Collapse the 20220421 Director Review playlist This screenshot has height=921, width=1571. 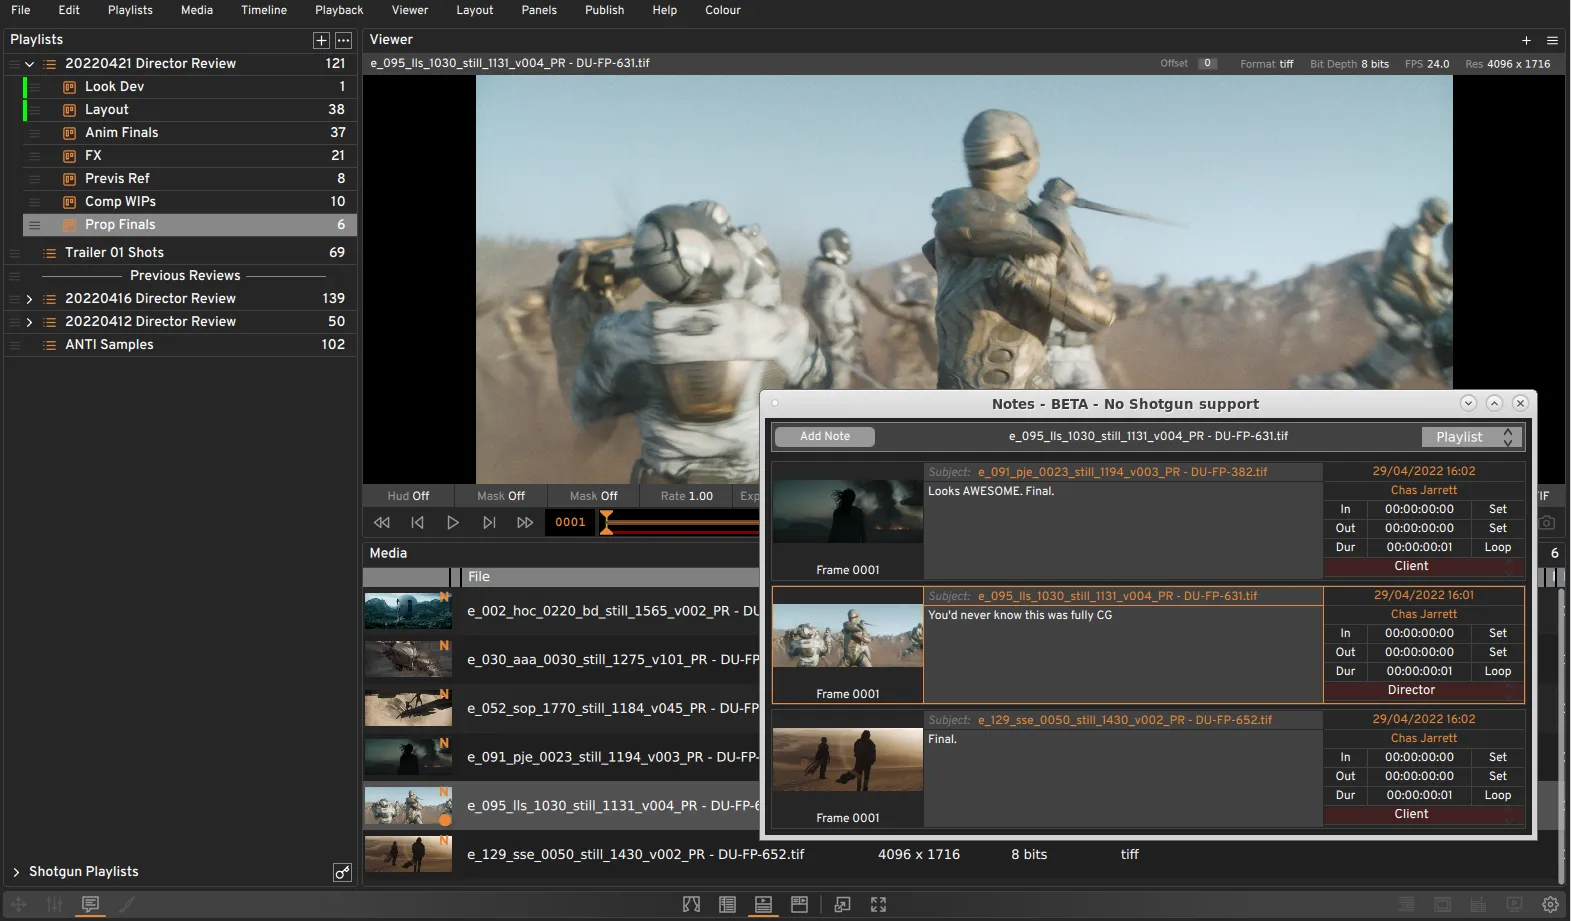29,64
